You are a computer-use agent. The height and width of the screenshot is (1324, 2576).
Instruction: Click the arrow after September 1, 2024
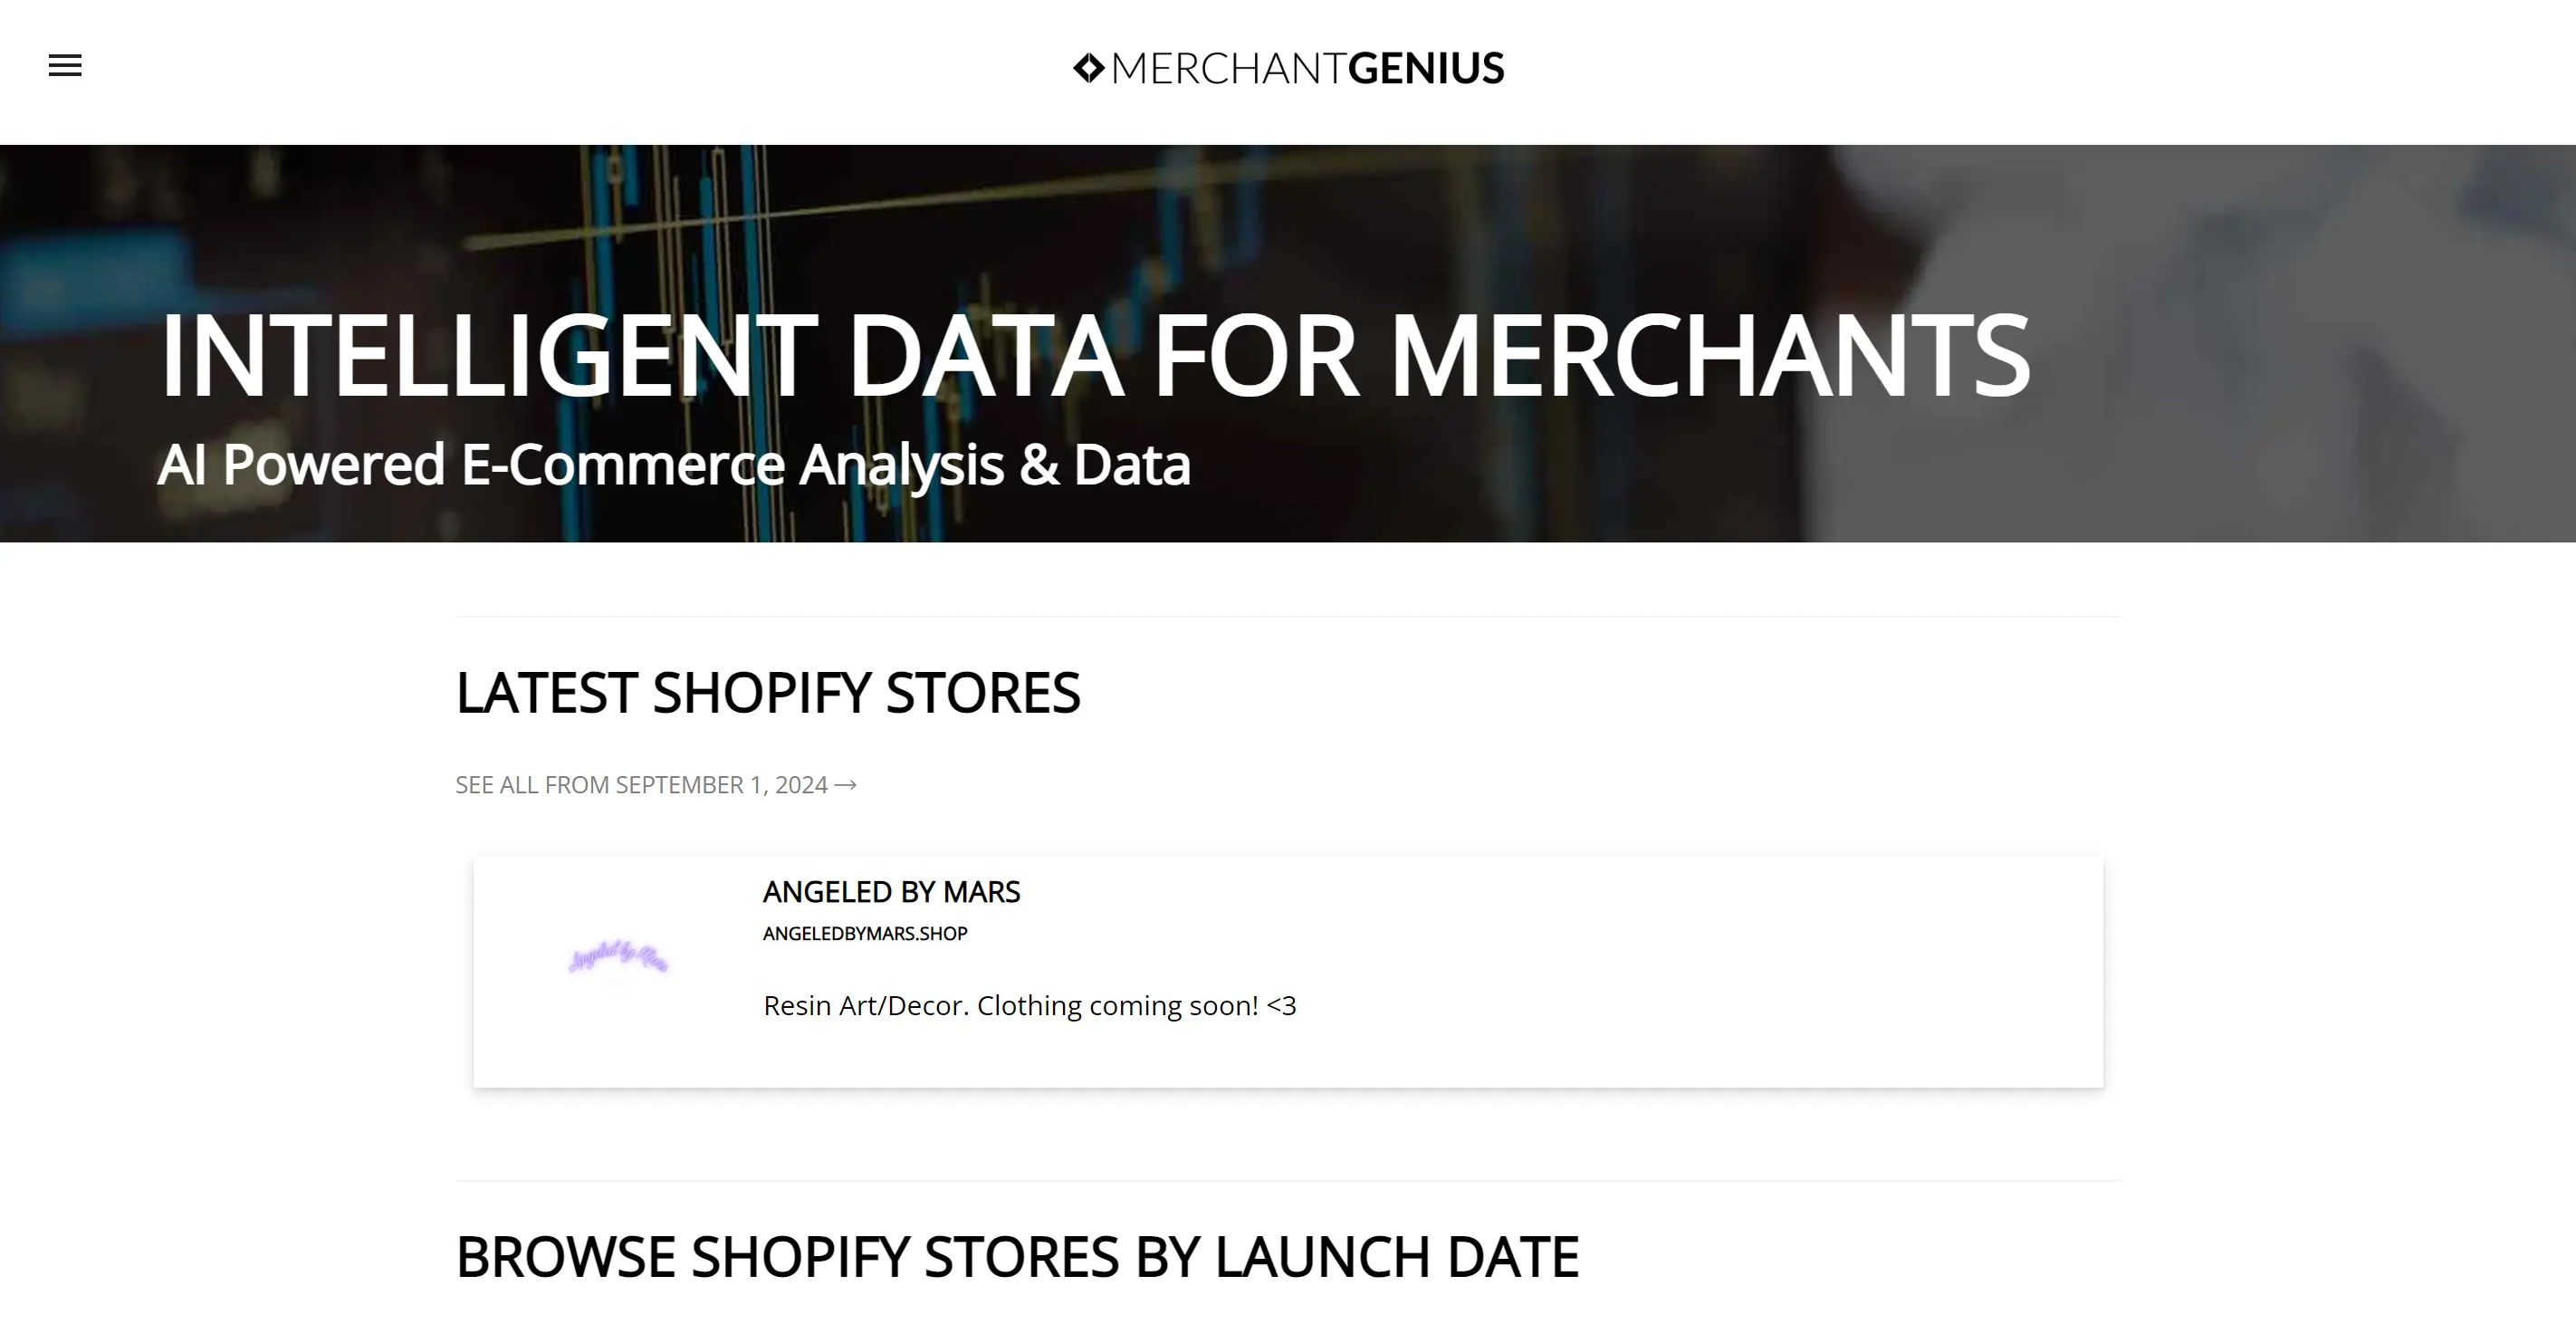pos(846,785)
